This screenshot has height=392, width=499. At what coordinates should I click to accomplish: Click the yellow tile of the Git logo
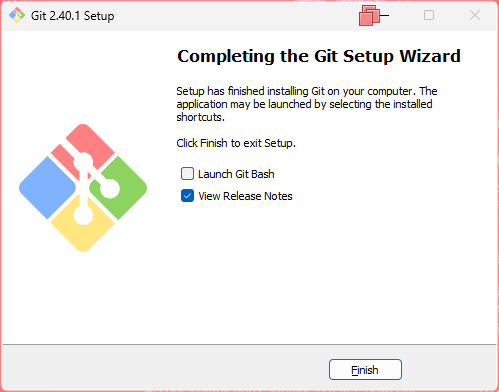click(x=83, y=225)
